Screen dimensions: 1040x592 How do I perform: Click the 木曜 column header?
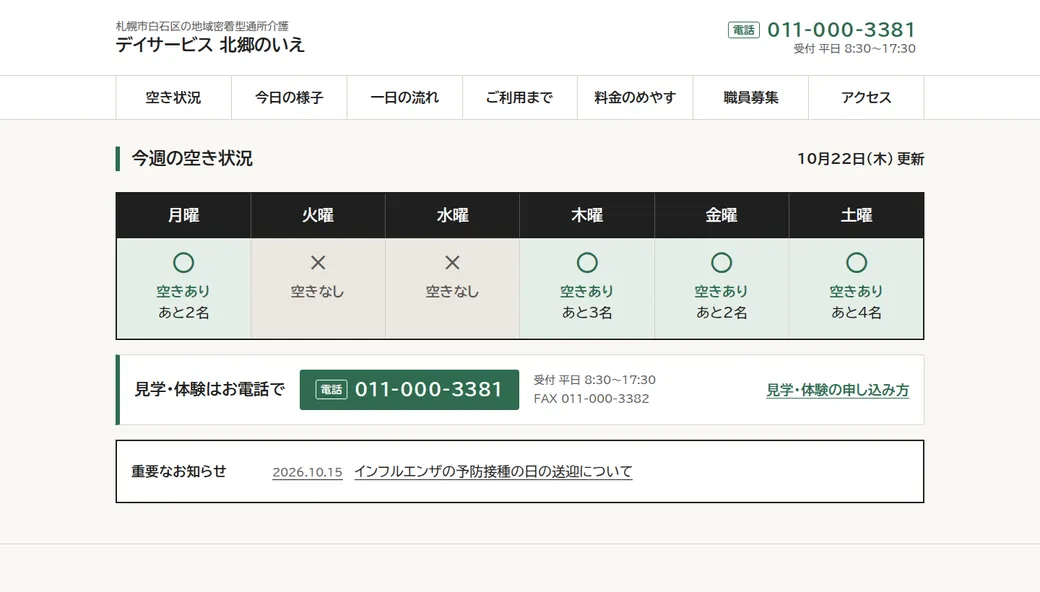(x=587, y=215)
